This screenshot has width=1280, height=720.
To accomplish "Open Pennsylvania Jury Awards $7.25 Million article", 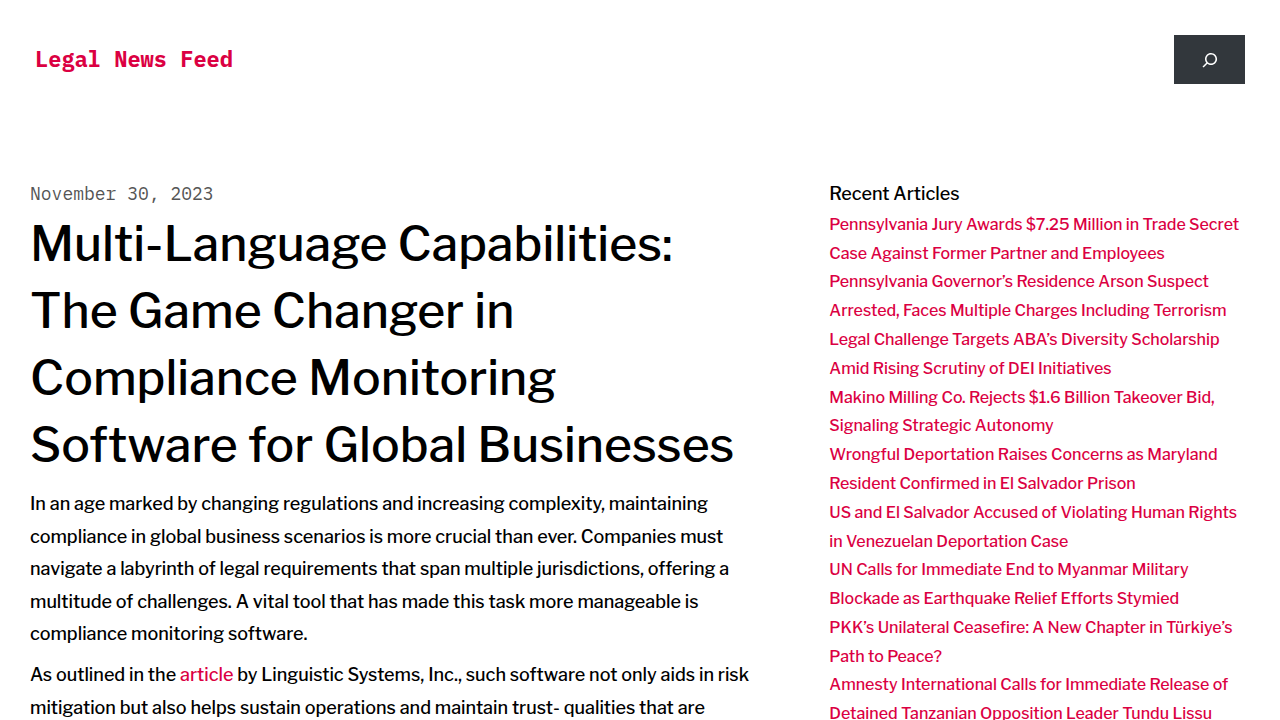I will coord(1034,239).
